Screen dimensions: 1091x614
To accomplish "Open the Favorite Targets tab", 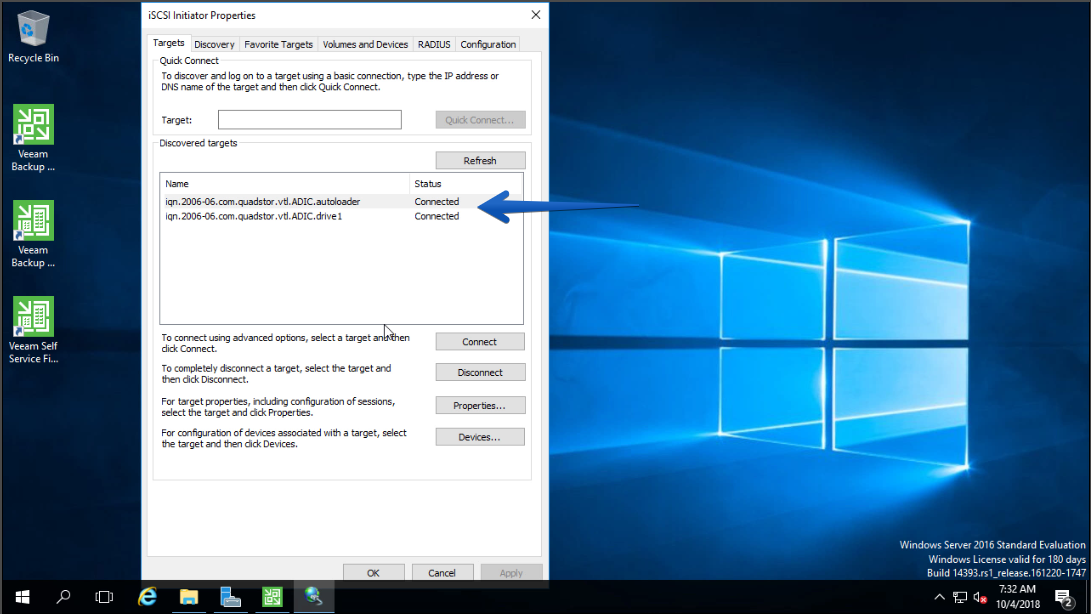I will [x=278, y=44].
